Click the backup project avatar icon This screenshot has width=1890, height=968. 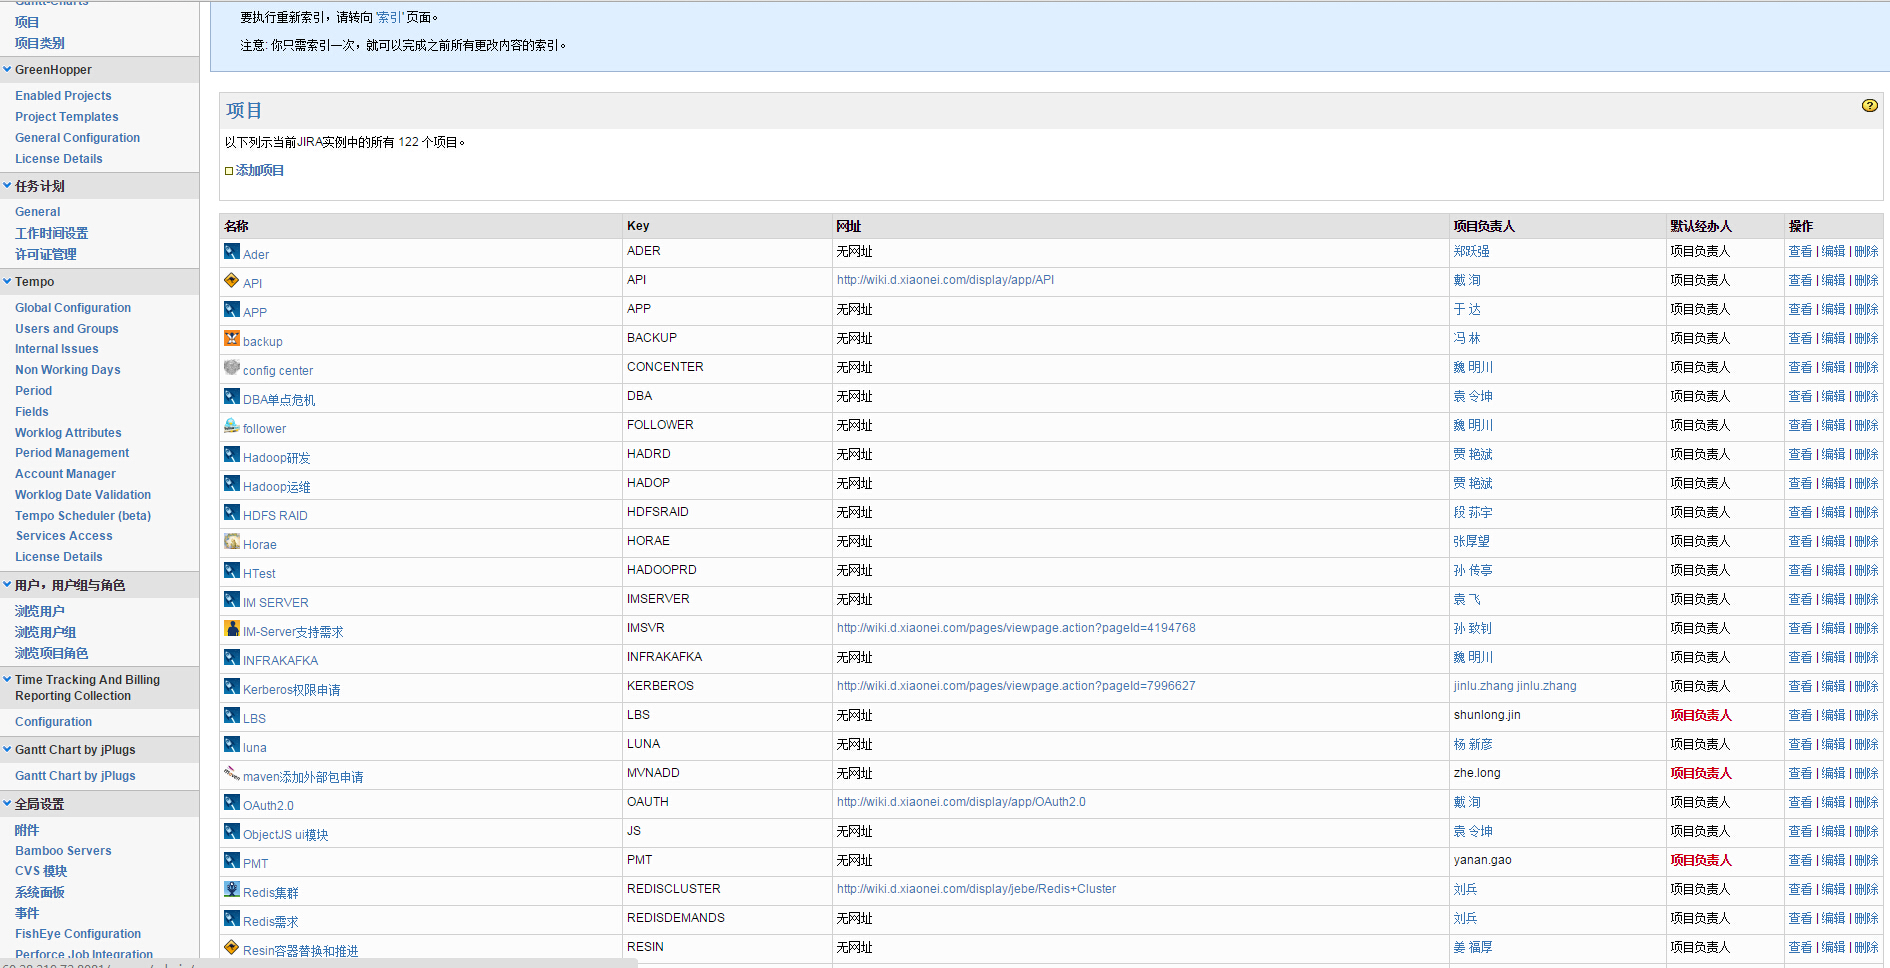(232, 339)
